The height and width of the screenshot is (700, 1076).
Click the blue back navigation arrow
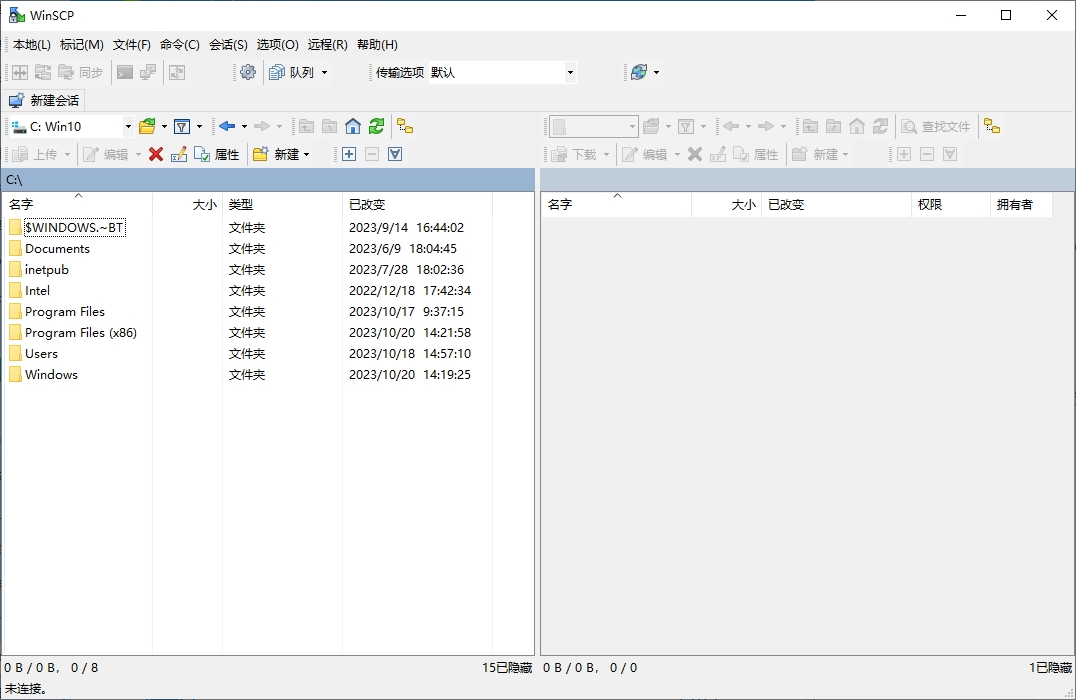(227, 126)
